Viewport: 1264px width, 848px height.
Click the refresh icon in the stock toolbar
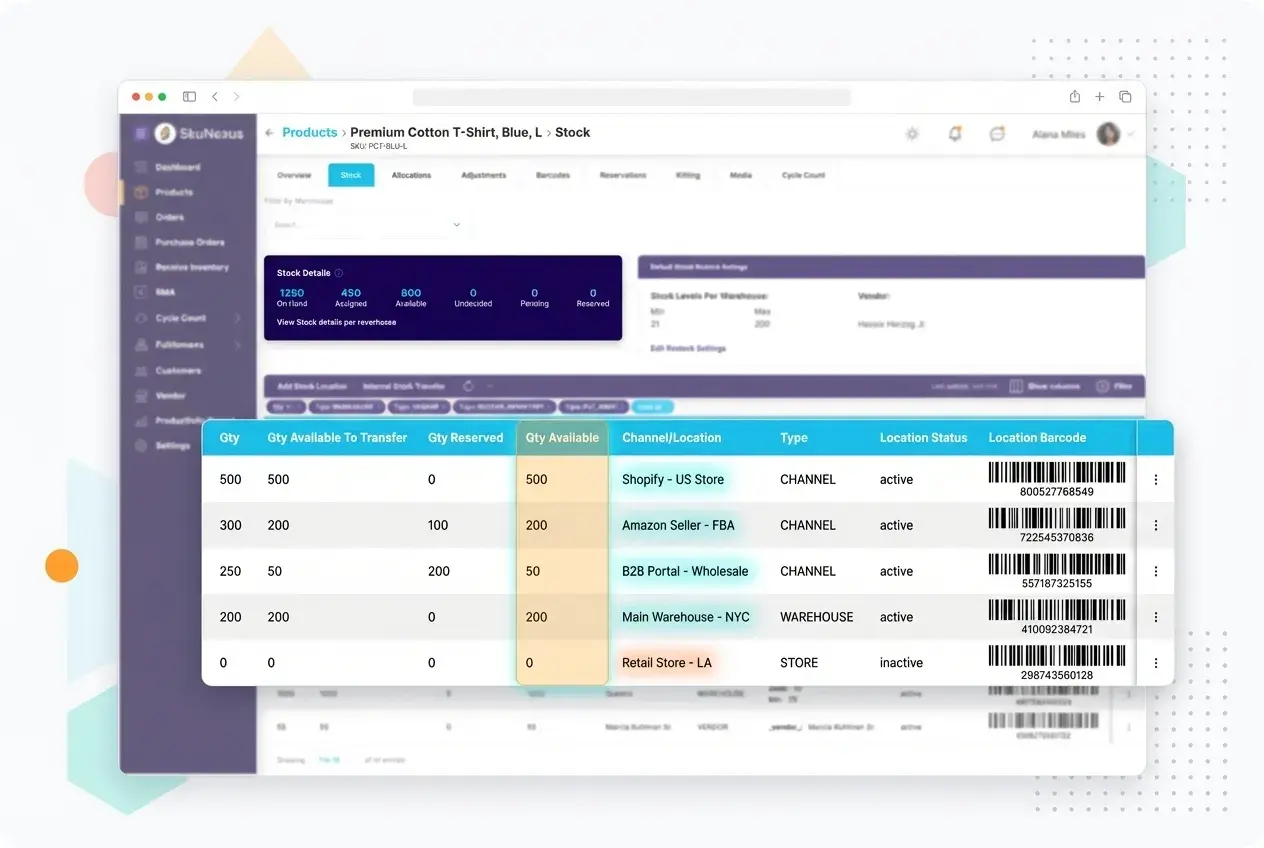(x=468, y=385)
